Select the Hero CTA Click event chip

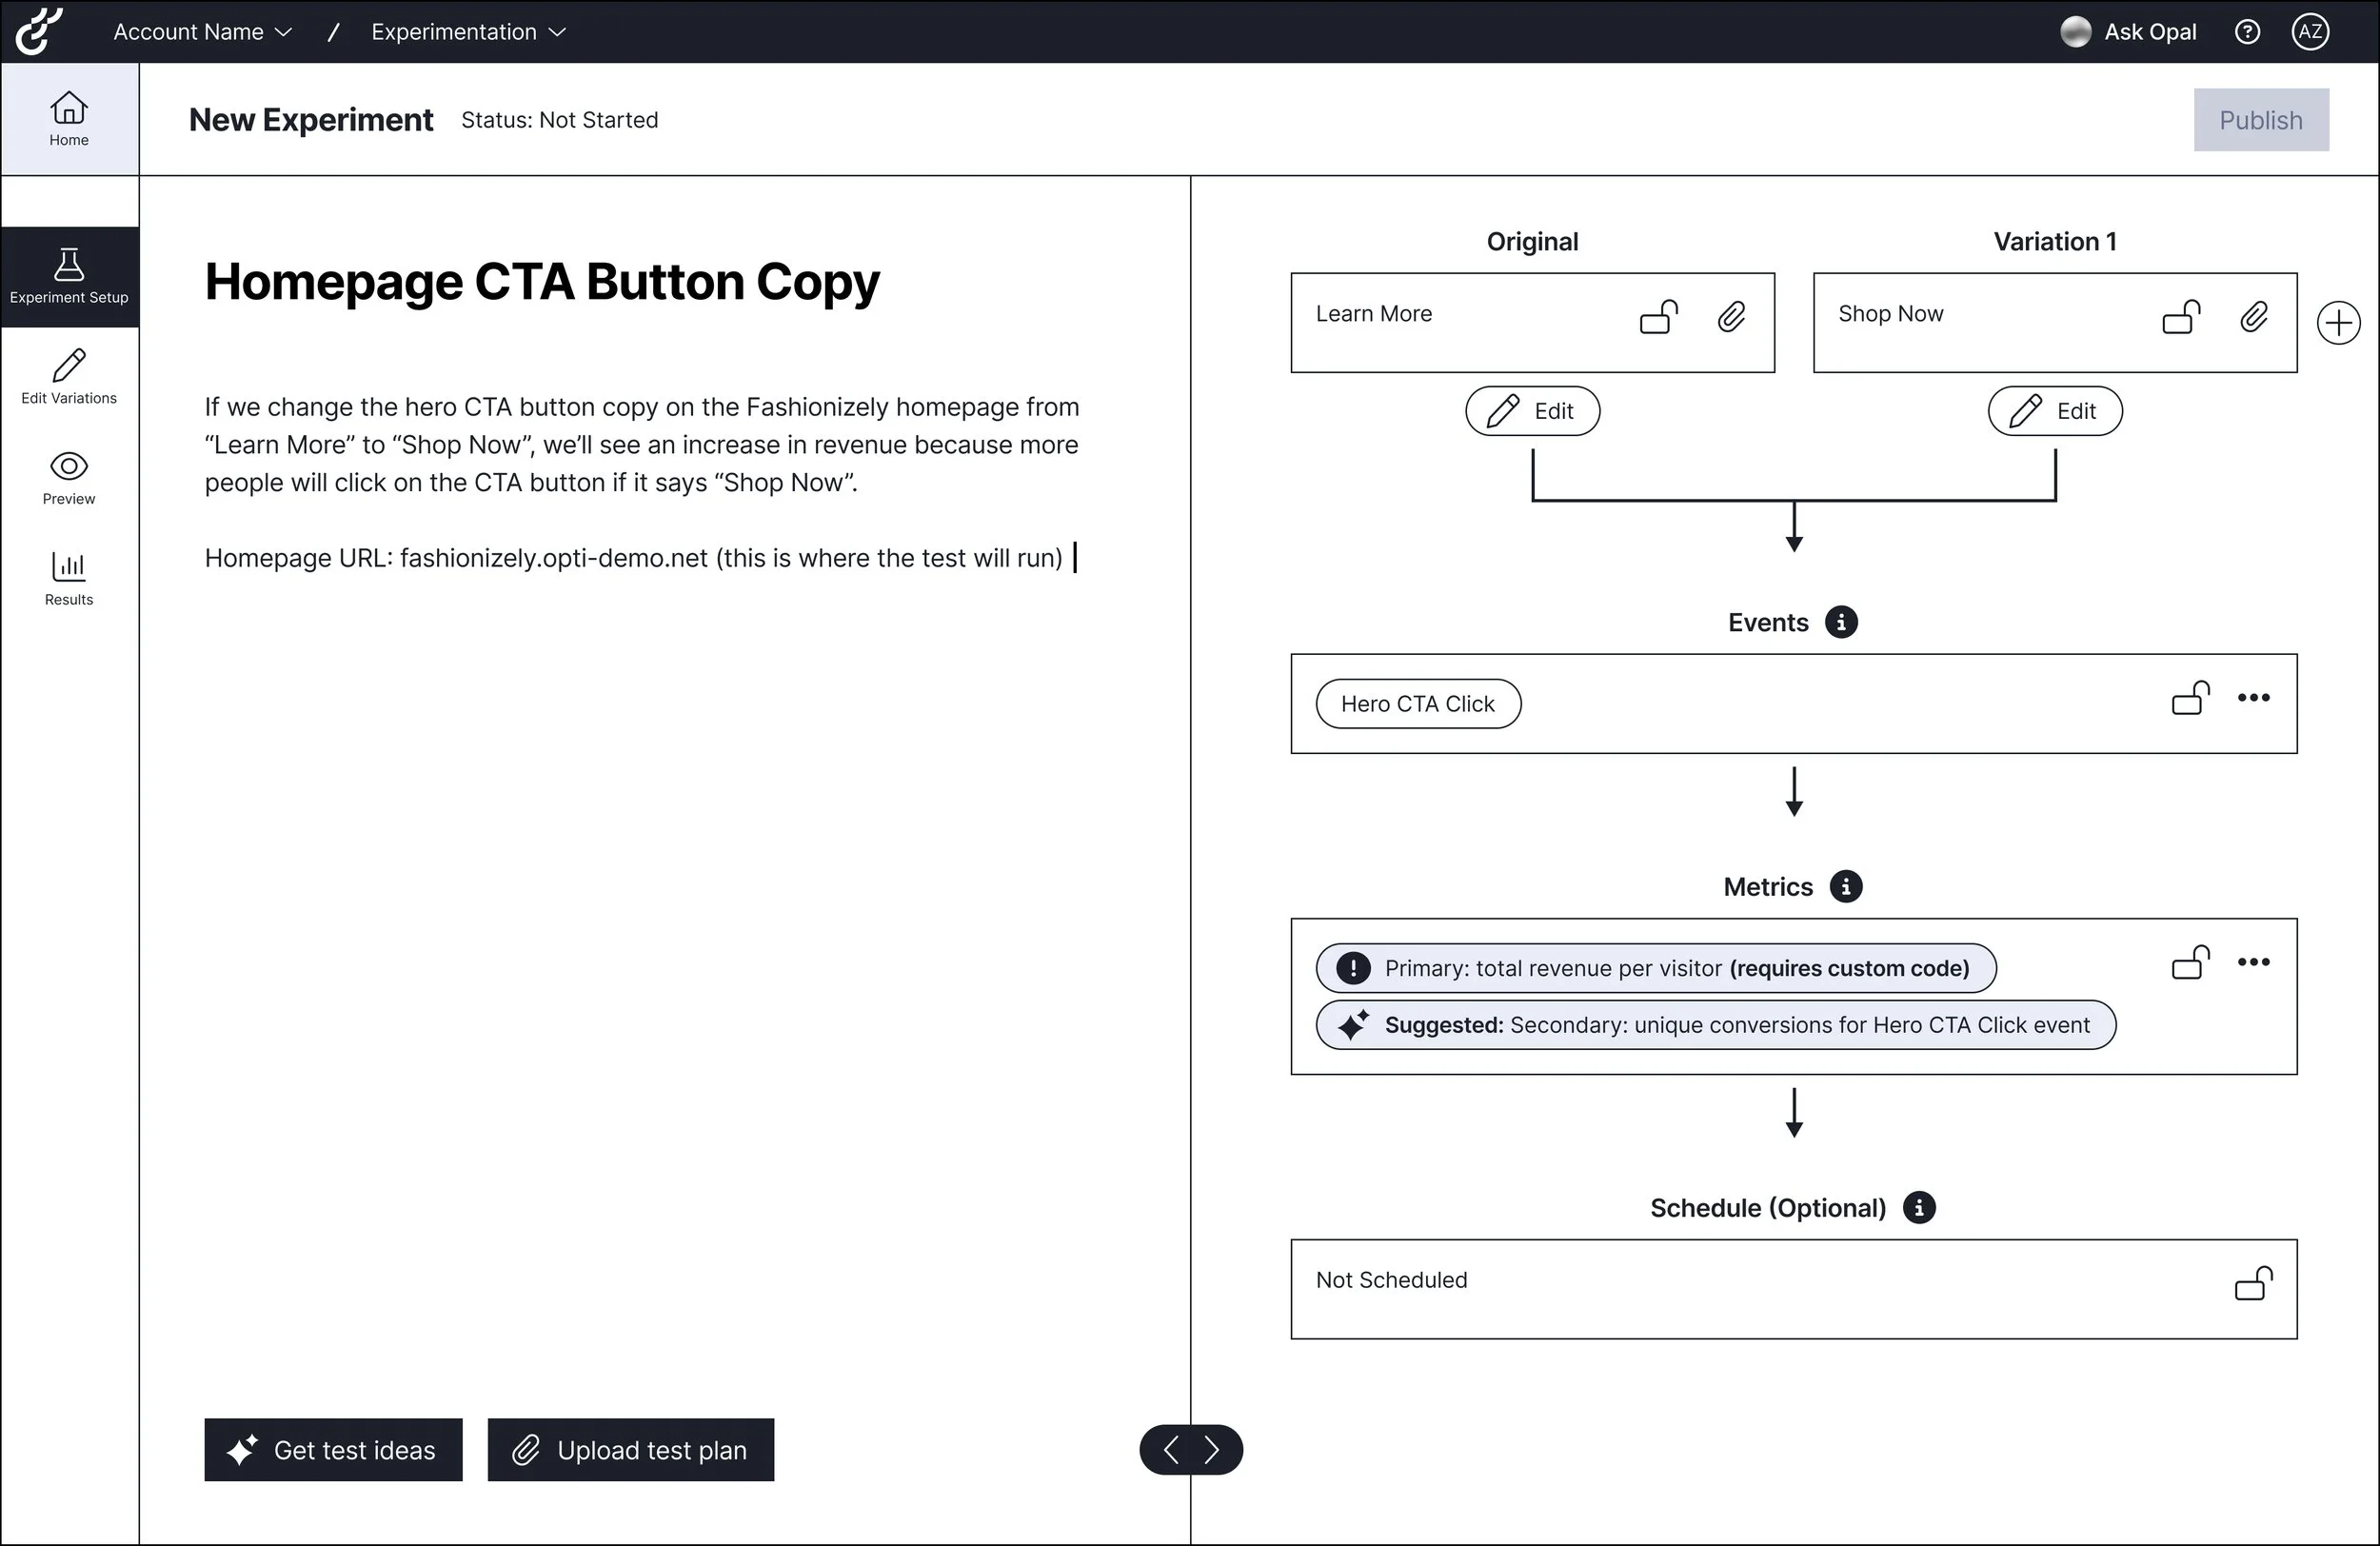(1417, 704)
